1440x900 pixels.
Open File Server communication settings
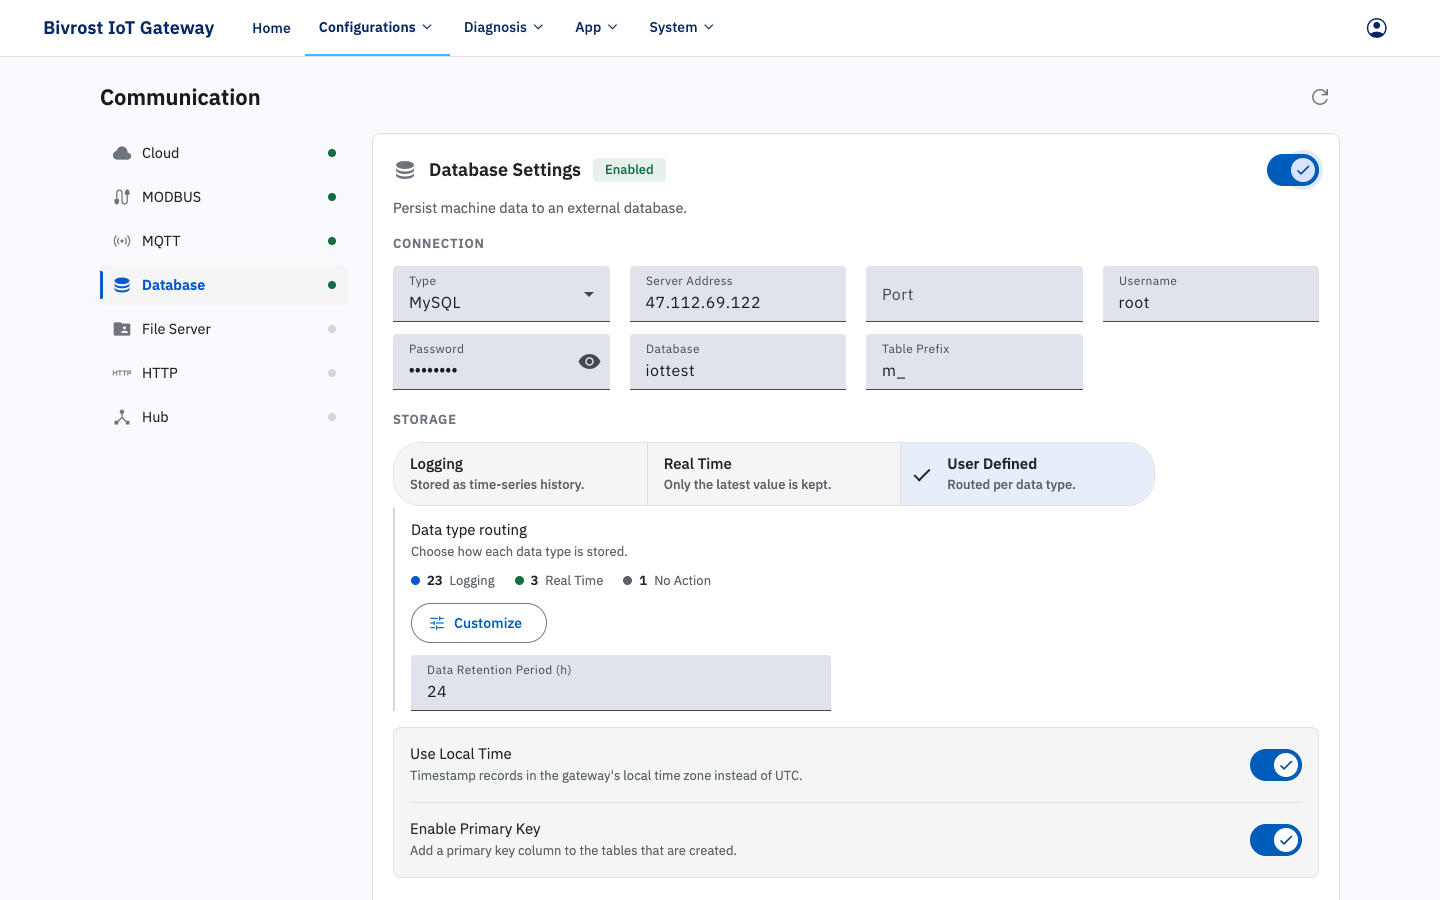224,329
